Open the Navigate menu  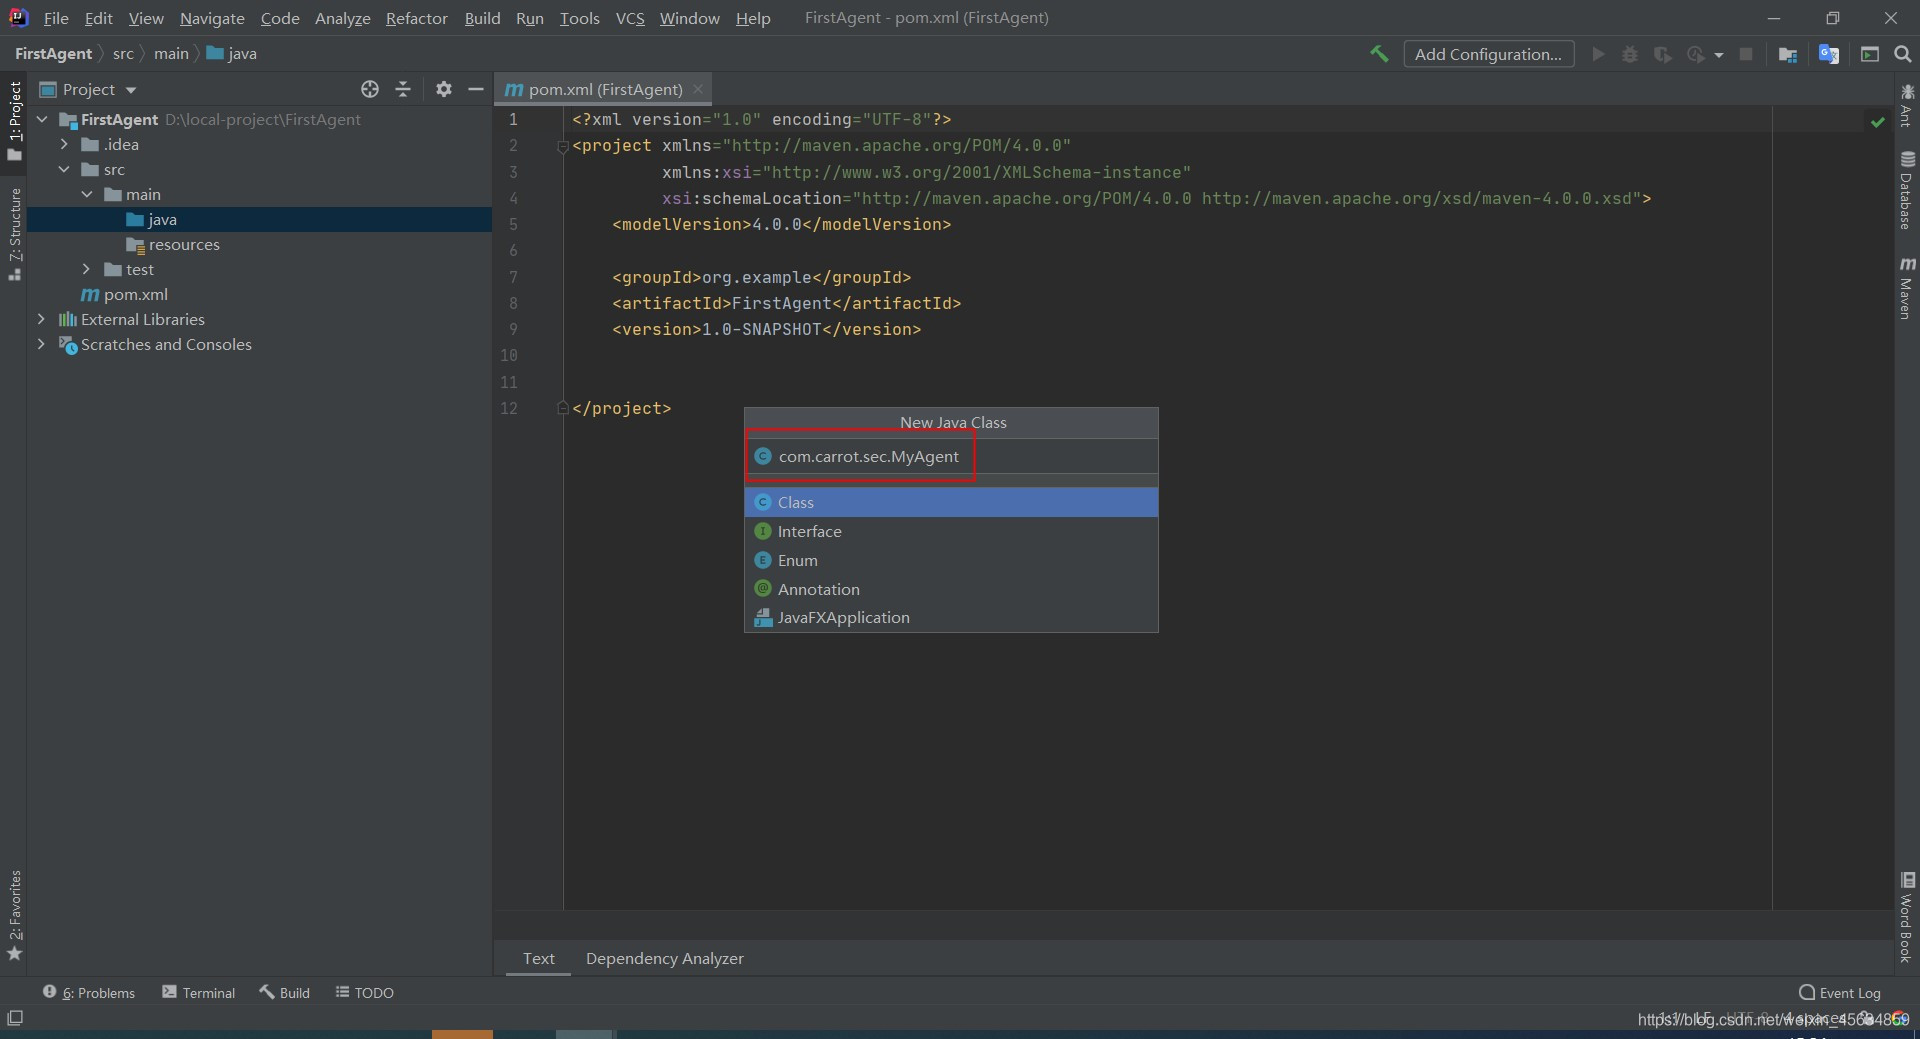(x=212, y=18)
